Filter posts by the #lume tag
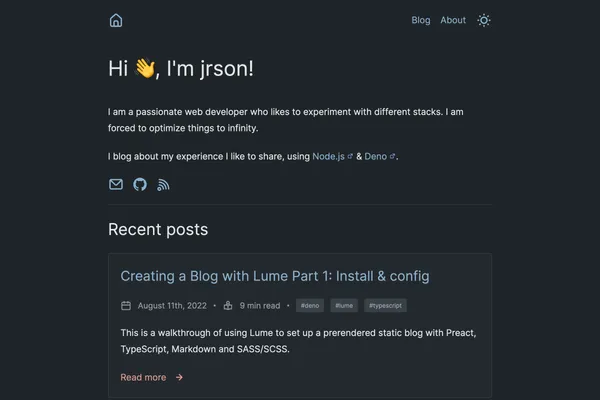This screenshot has width=600, height=400. pos(344,306)
